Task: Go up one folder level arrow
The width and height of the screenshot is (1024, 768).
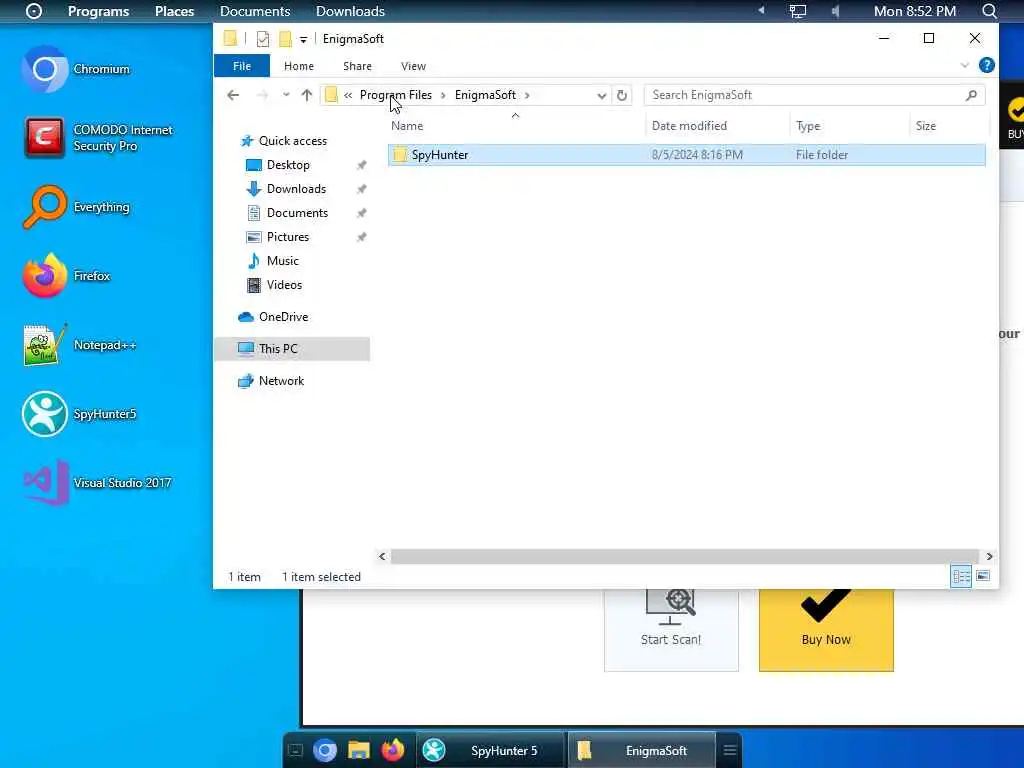Action: click(x=306, y=95)
